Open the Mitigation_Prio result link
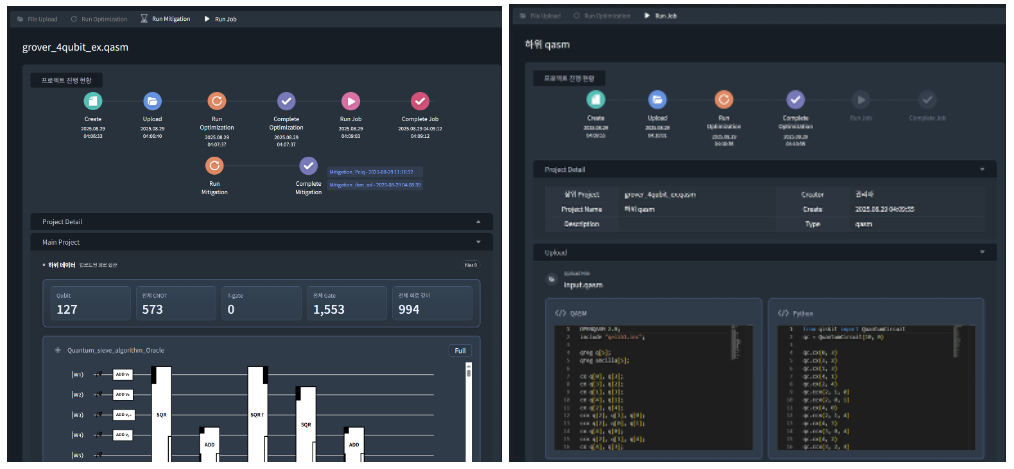Viewport: 1014px width, 469px height. (375, 172)
